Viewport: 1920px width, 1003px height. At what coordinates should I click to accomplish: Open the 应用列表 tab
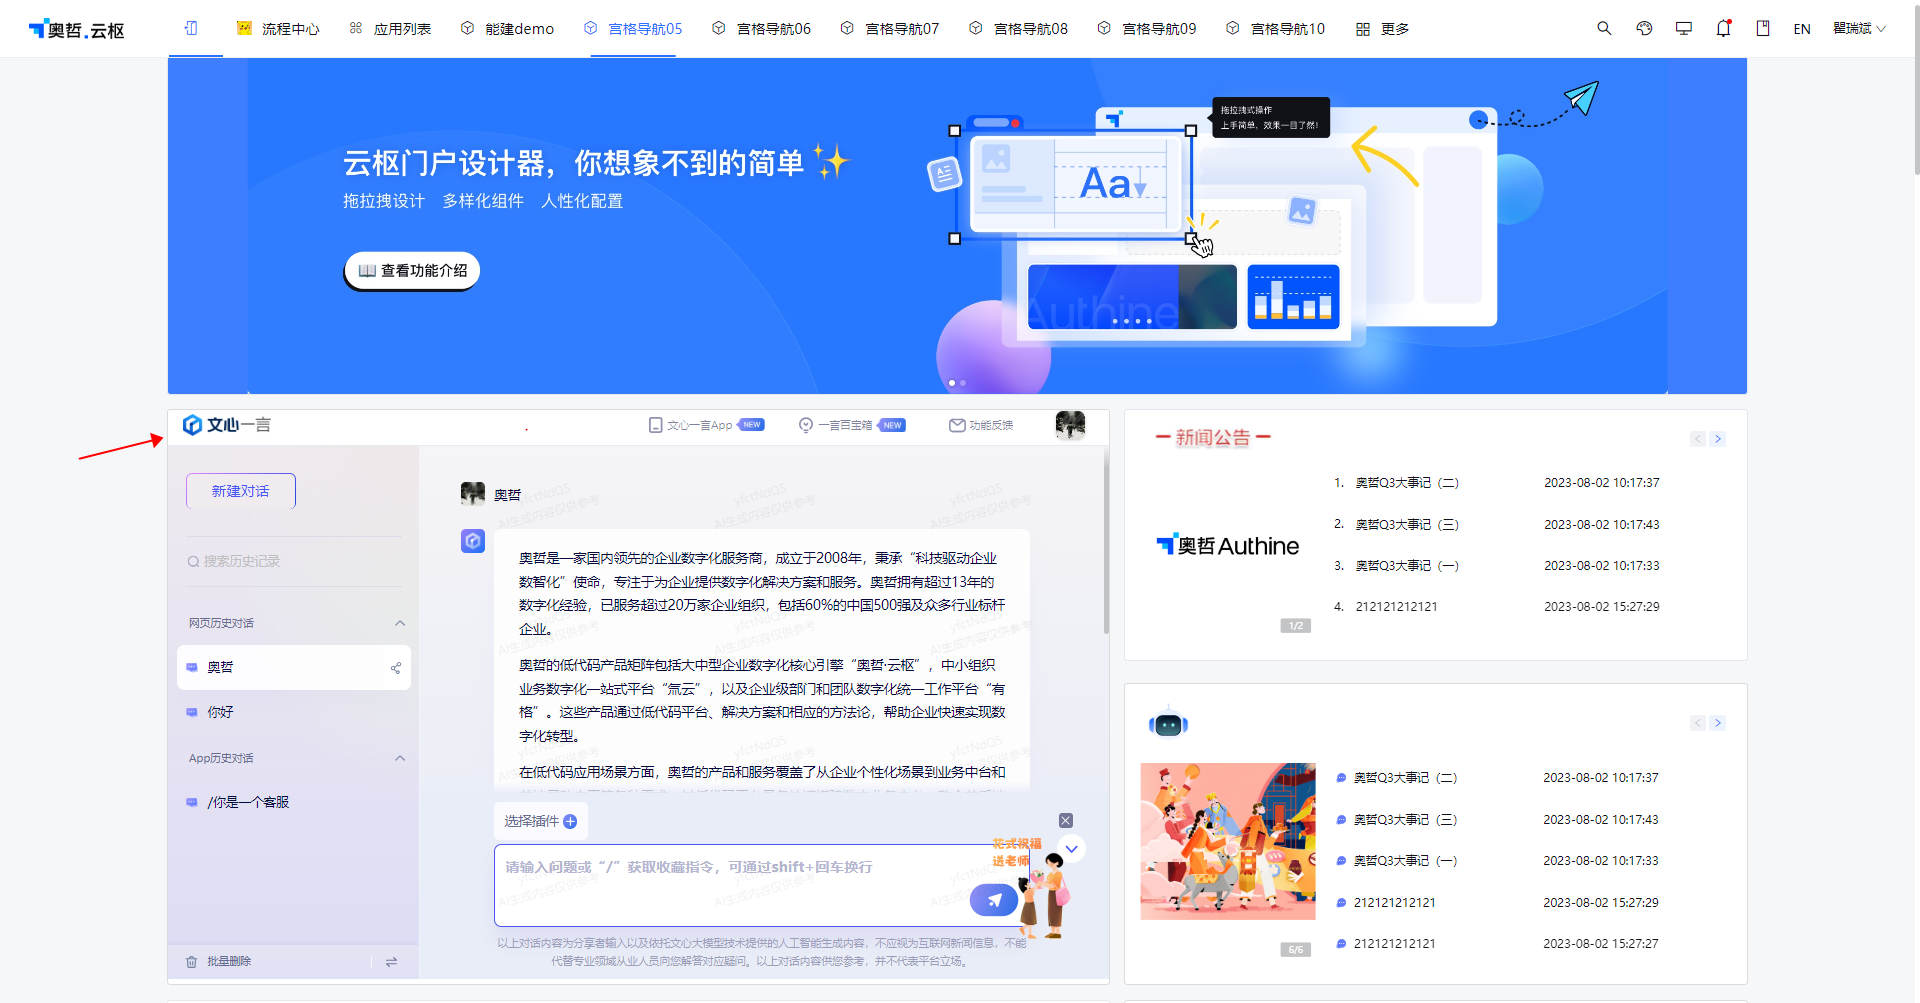pyautogui.click(x=390, y=28)
